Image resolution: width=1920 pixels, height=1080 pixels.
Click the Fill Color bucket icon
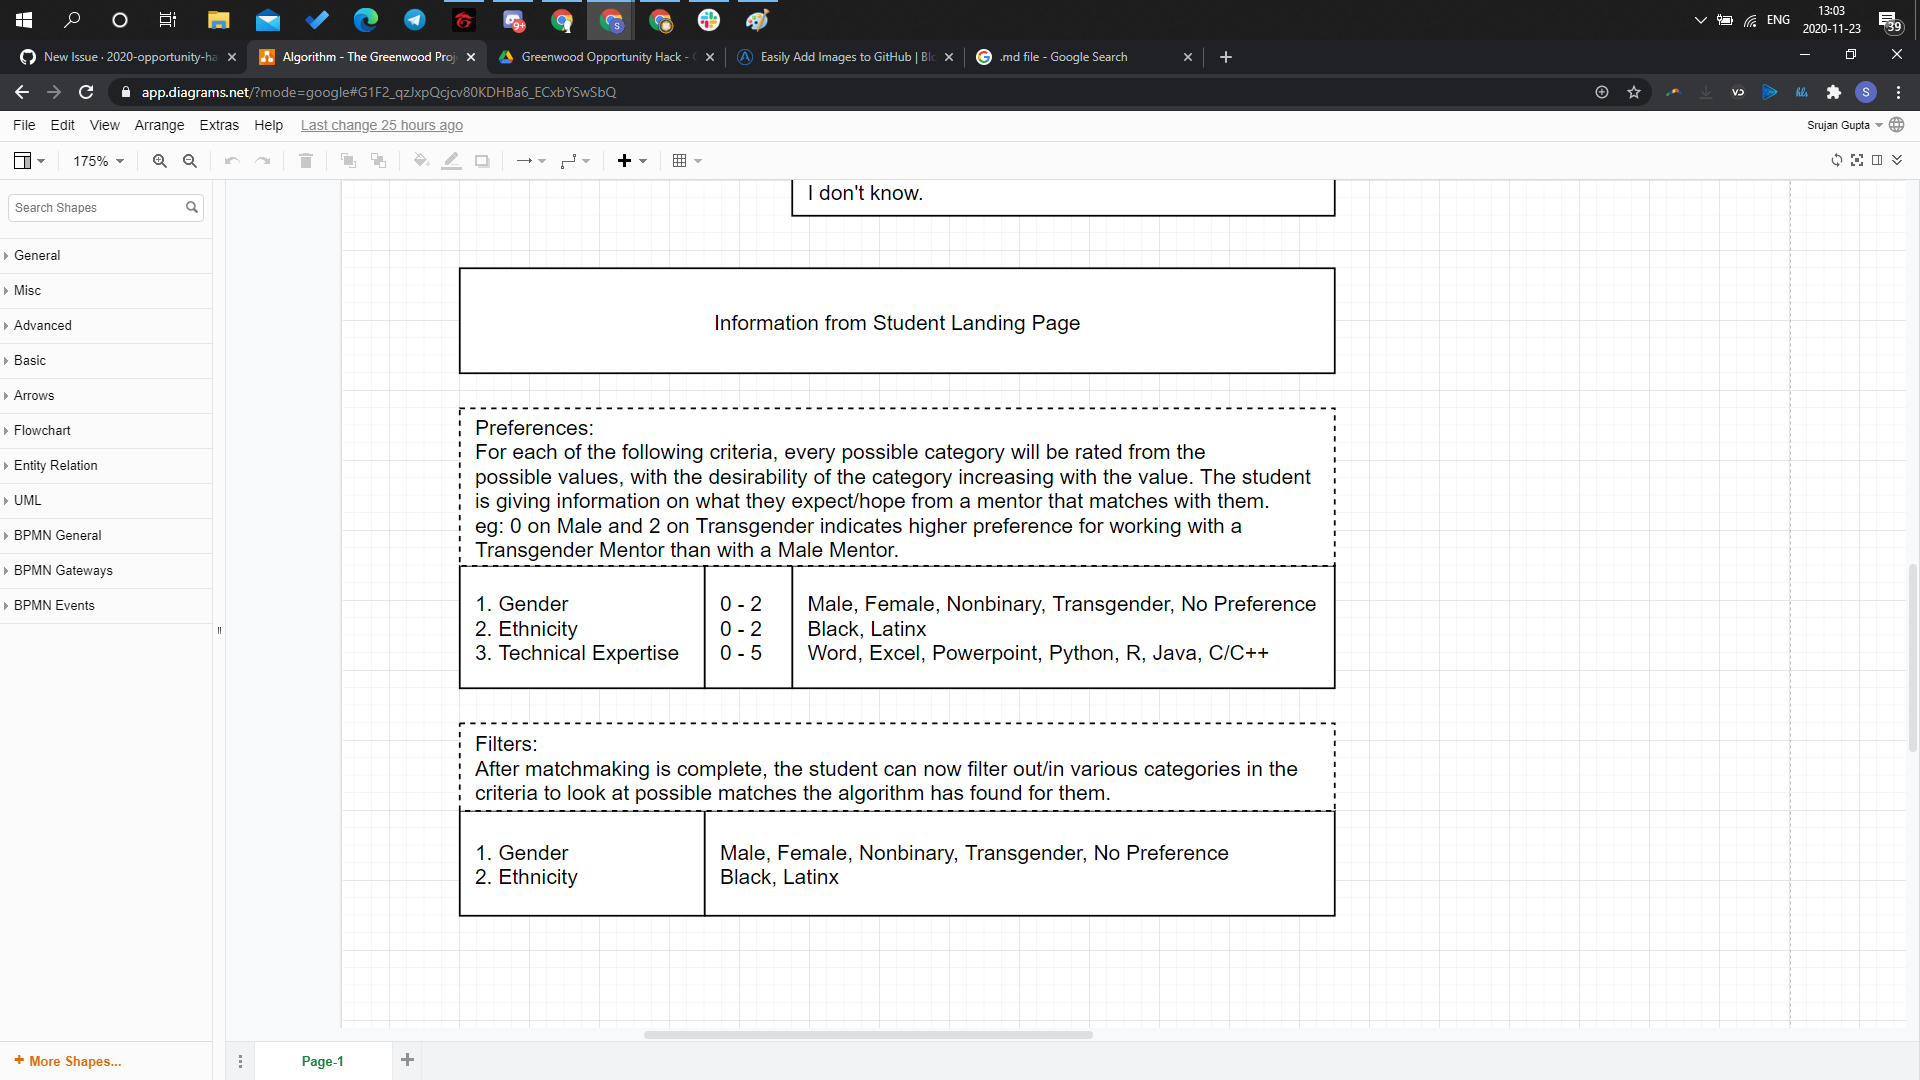(421, 161)
